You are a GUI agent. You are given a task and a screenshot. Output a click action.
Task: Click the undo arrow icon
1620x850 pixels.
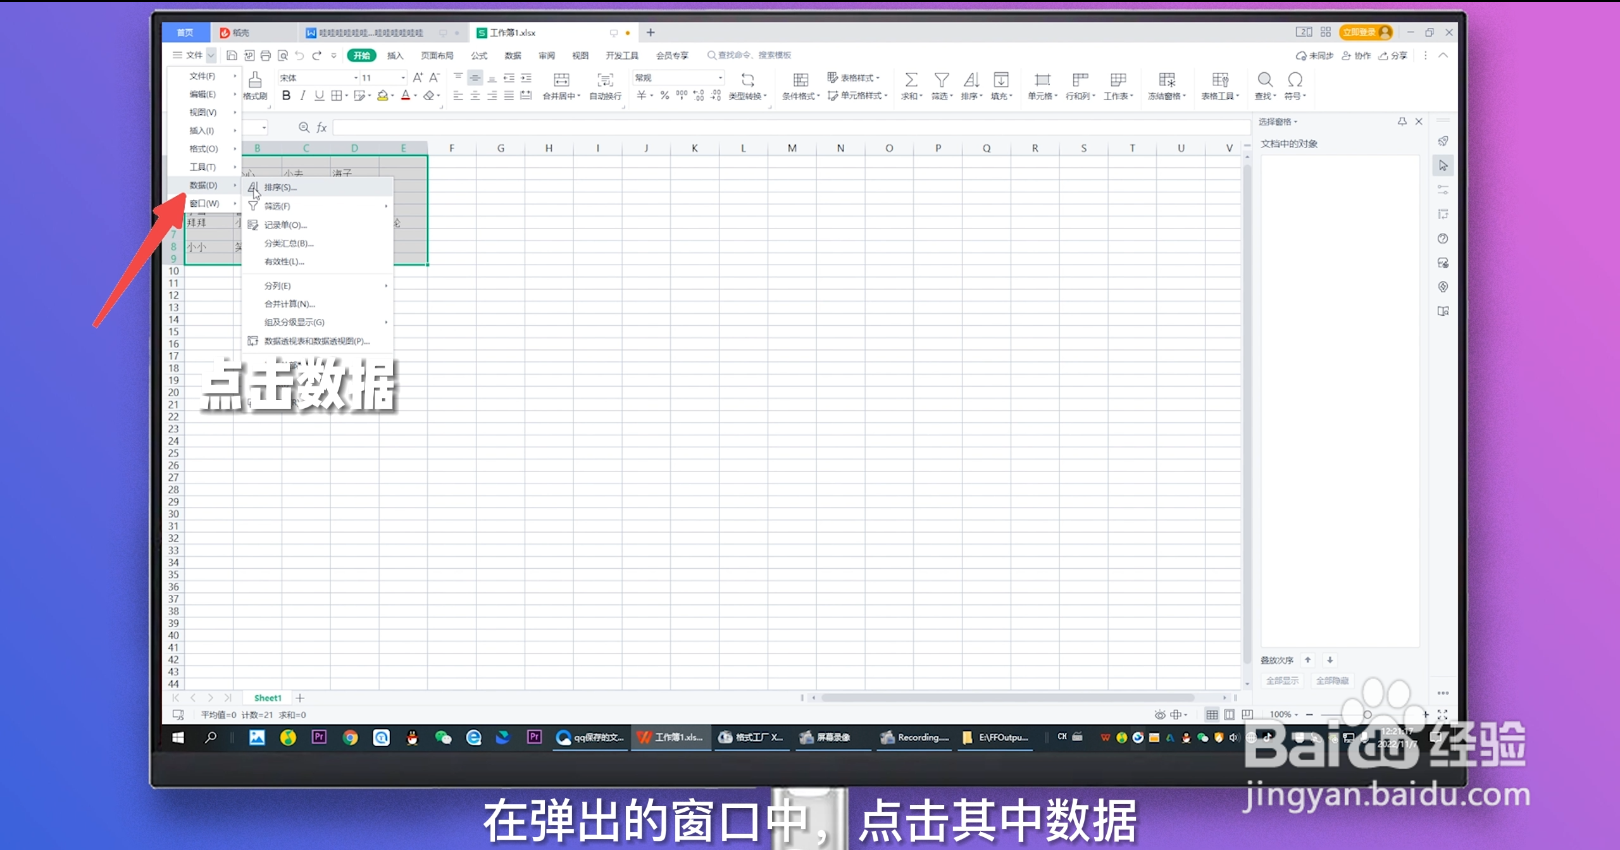pos(299,55)
